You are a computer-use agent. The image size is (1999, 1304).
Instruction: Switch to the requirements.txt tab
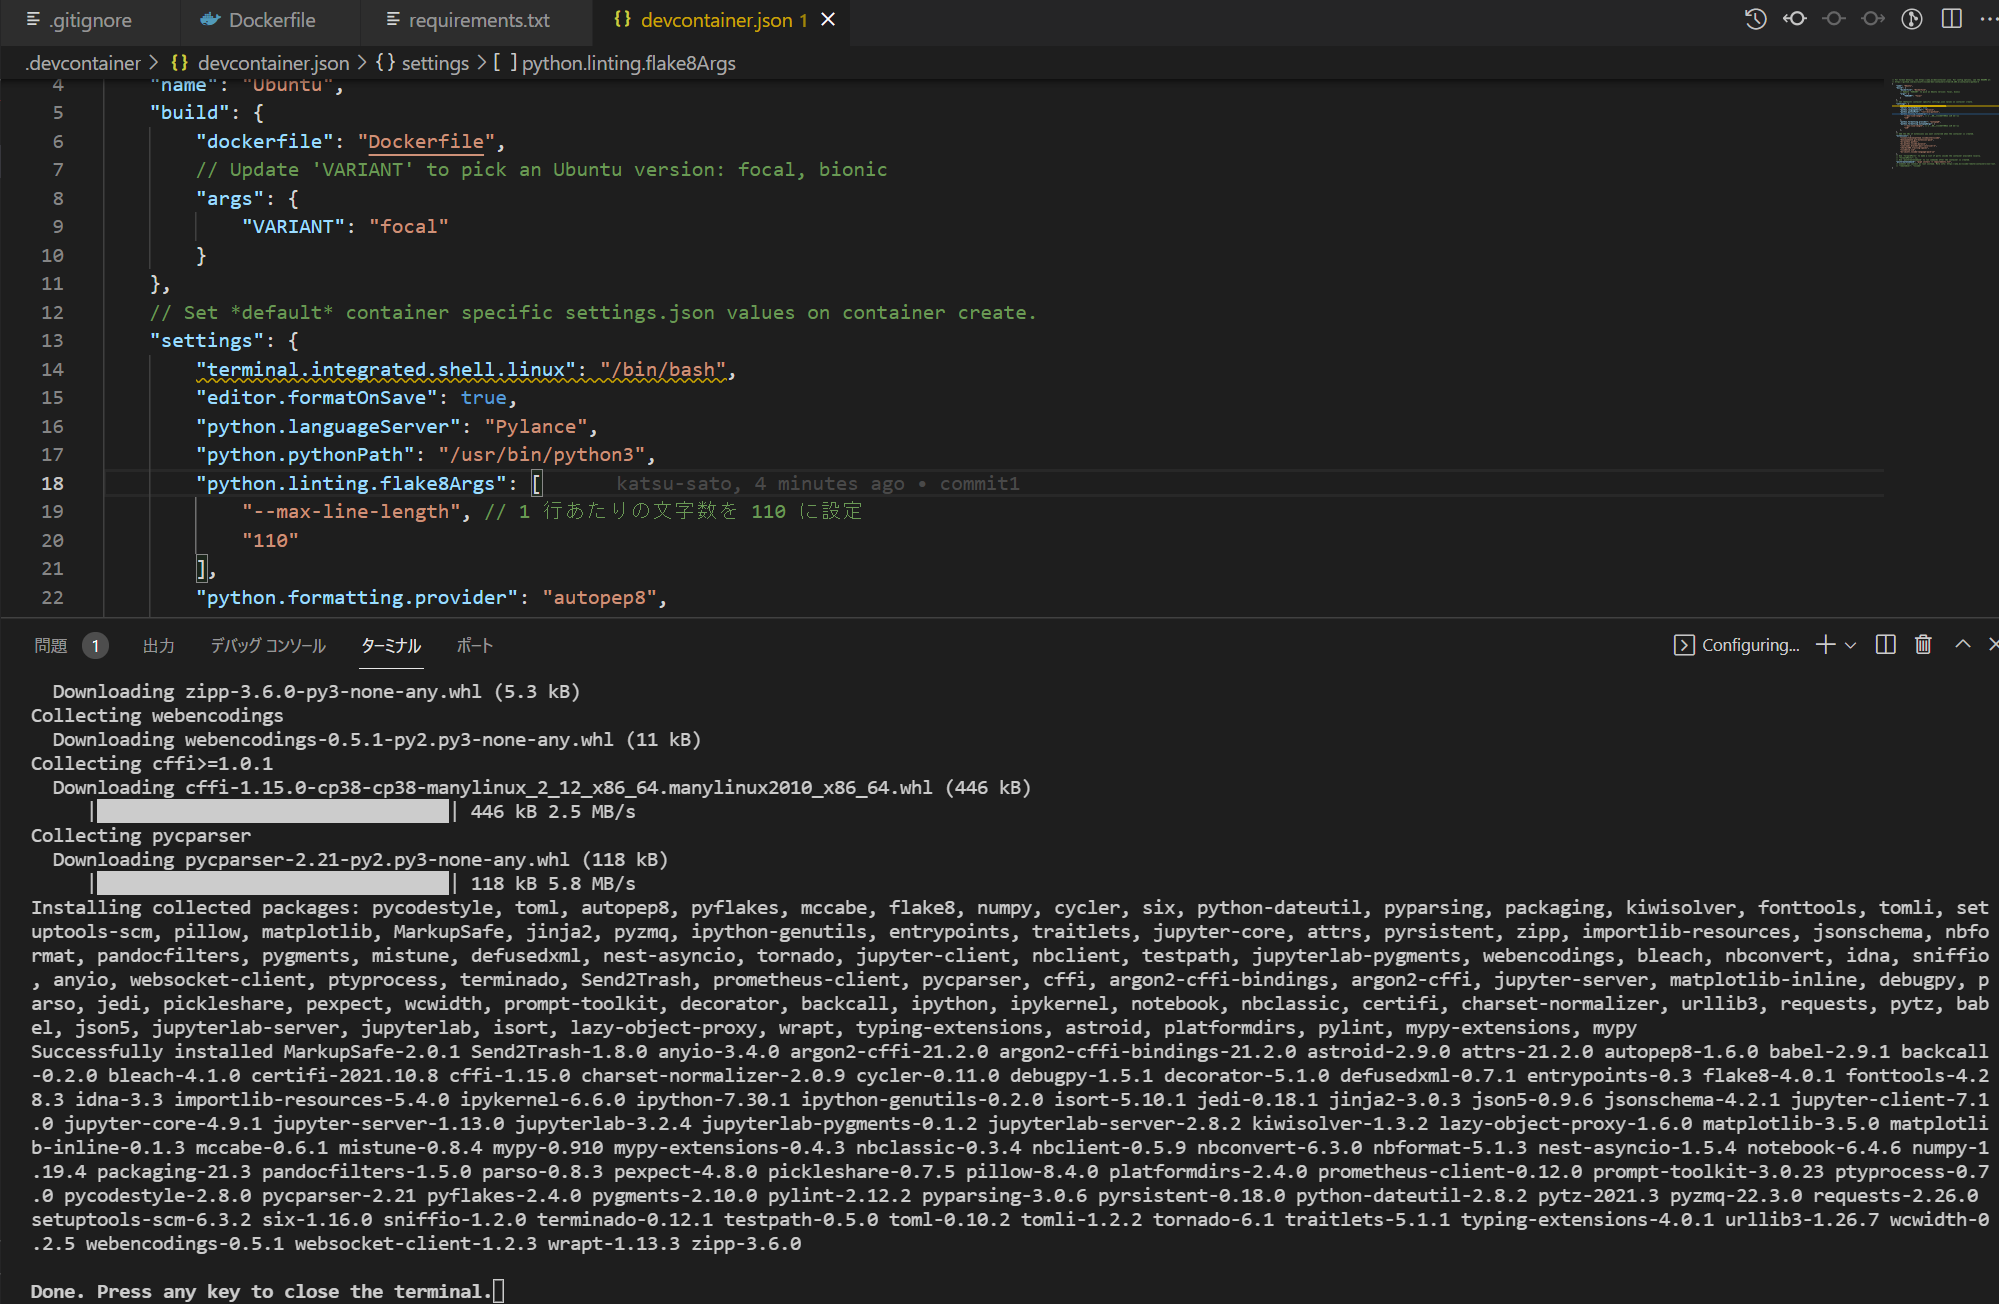coord(475,20)
